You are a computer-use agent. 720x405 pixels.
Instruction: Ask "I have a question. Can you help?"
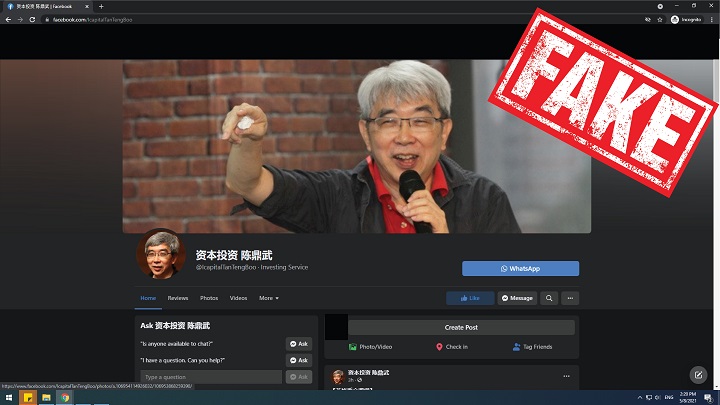tap(299, 360)
